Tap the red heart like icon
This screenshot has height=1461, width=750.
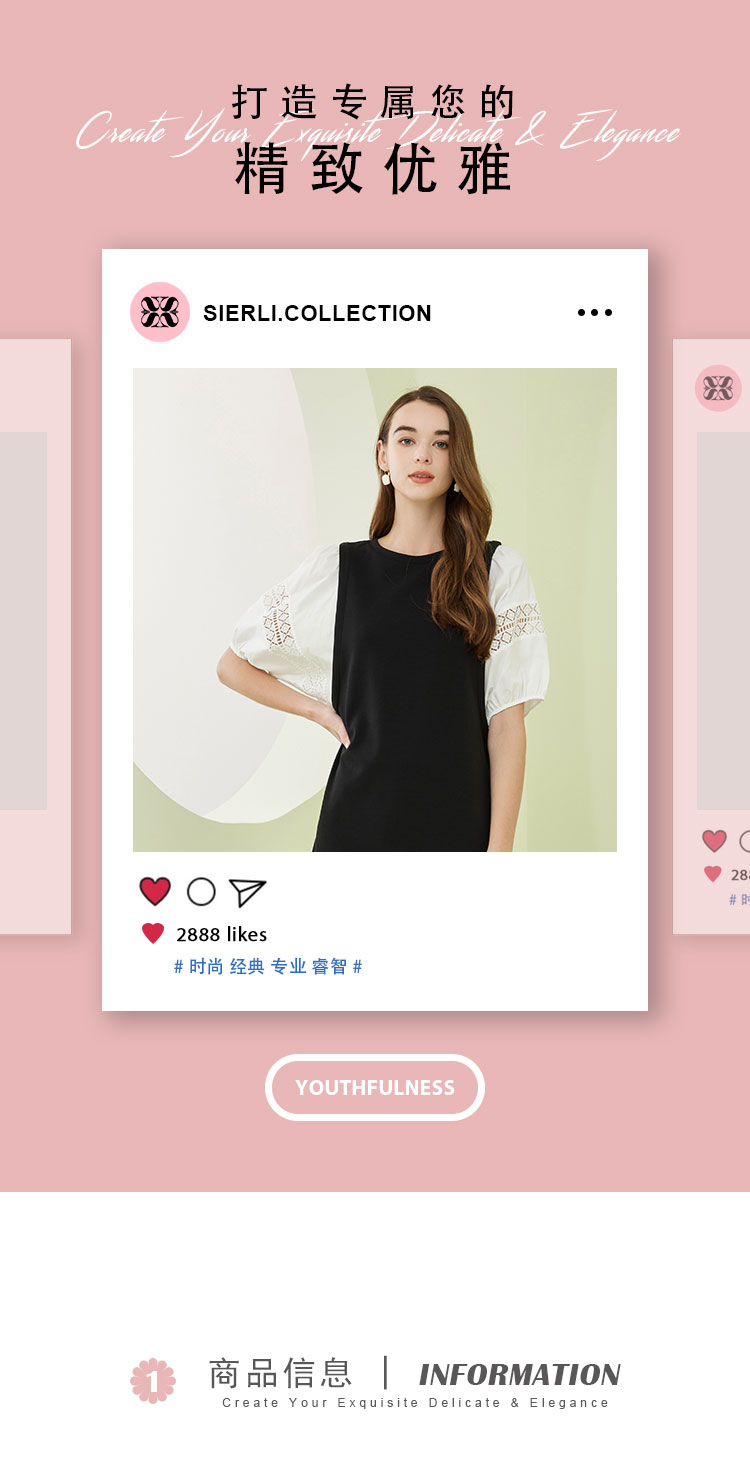[x=155, y=891]
